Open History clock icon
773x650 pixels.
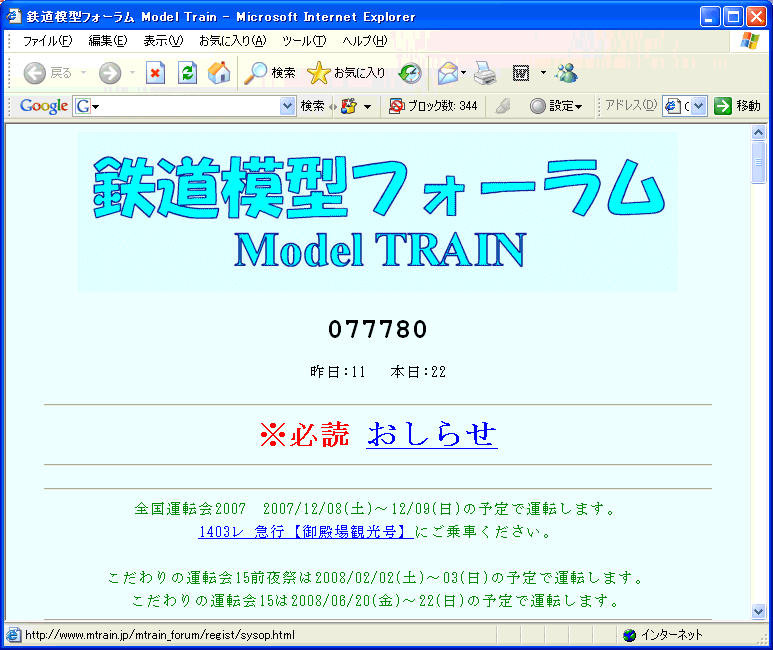click(x=410, y=73)
